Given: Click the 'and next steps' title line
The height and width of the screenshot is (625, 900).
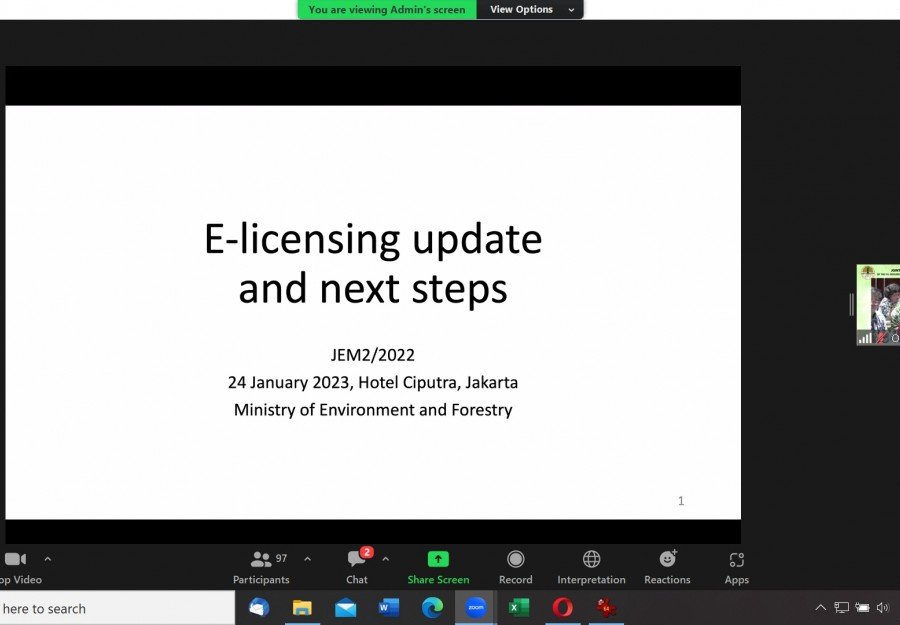Looking at the screenshot, I should click(x=373, y=288).
